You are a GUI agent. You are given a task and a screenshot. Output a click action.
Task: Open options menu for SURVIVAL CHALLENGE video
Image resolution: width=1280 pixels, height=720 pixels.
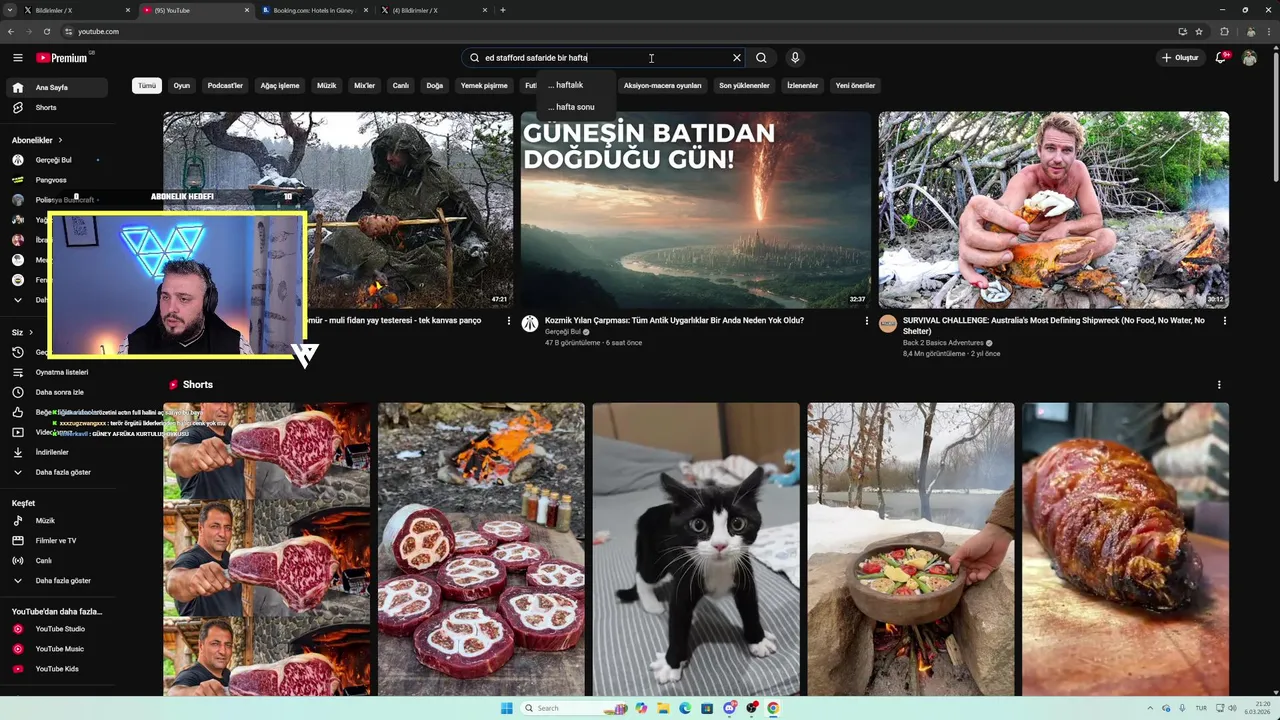(x=1225, y=321)
